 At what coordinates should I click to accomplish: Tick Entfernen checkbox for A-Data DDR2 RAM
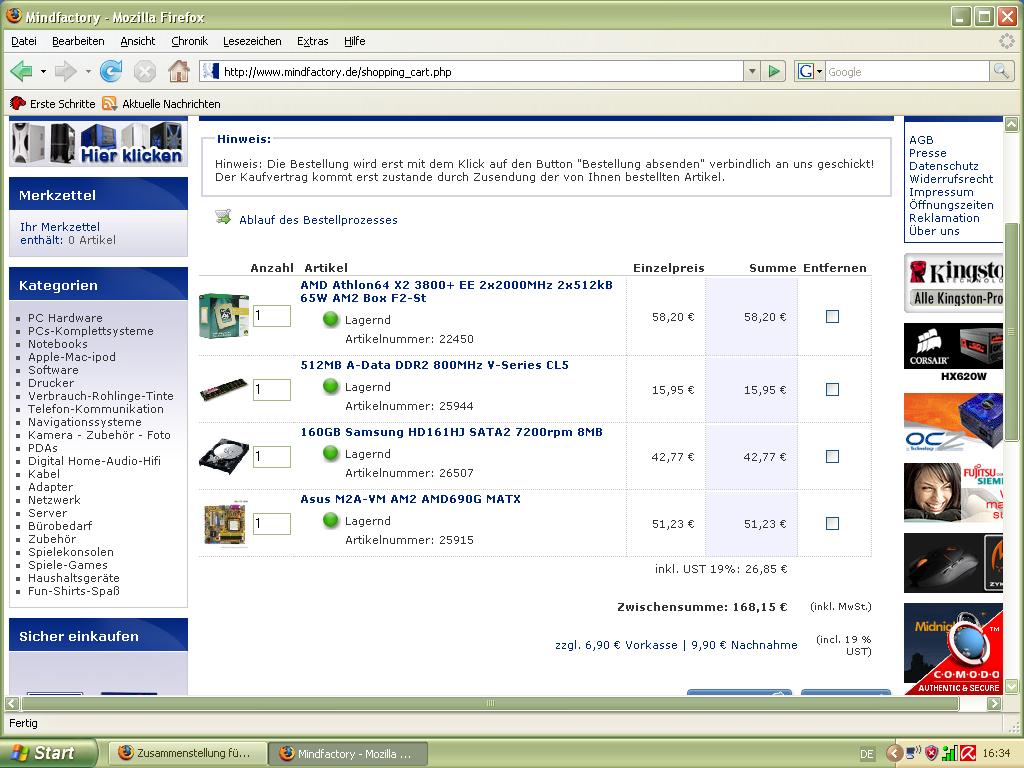pyautogui.click(x=832, y=389)
